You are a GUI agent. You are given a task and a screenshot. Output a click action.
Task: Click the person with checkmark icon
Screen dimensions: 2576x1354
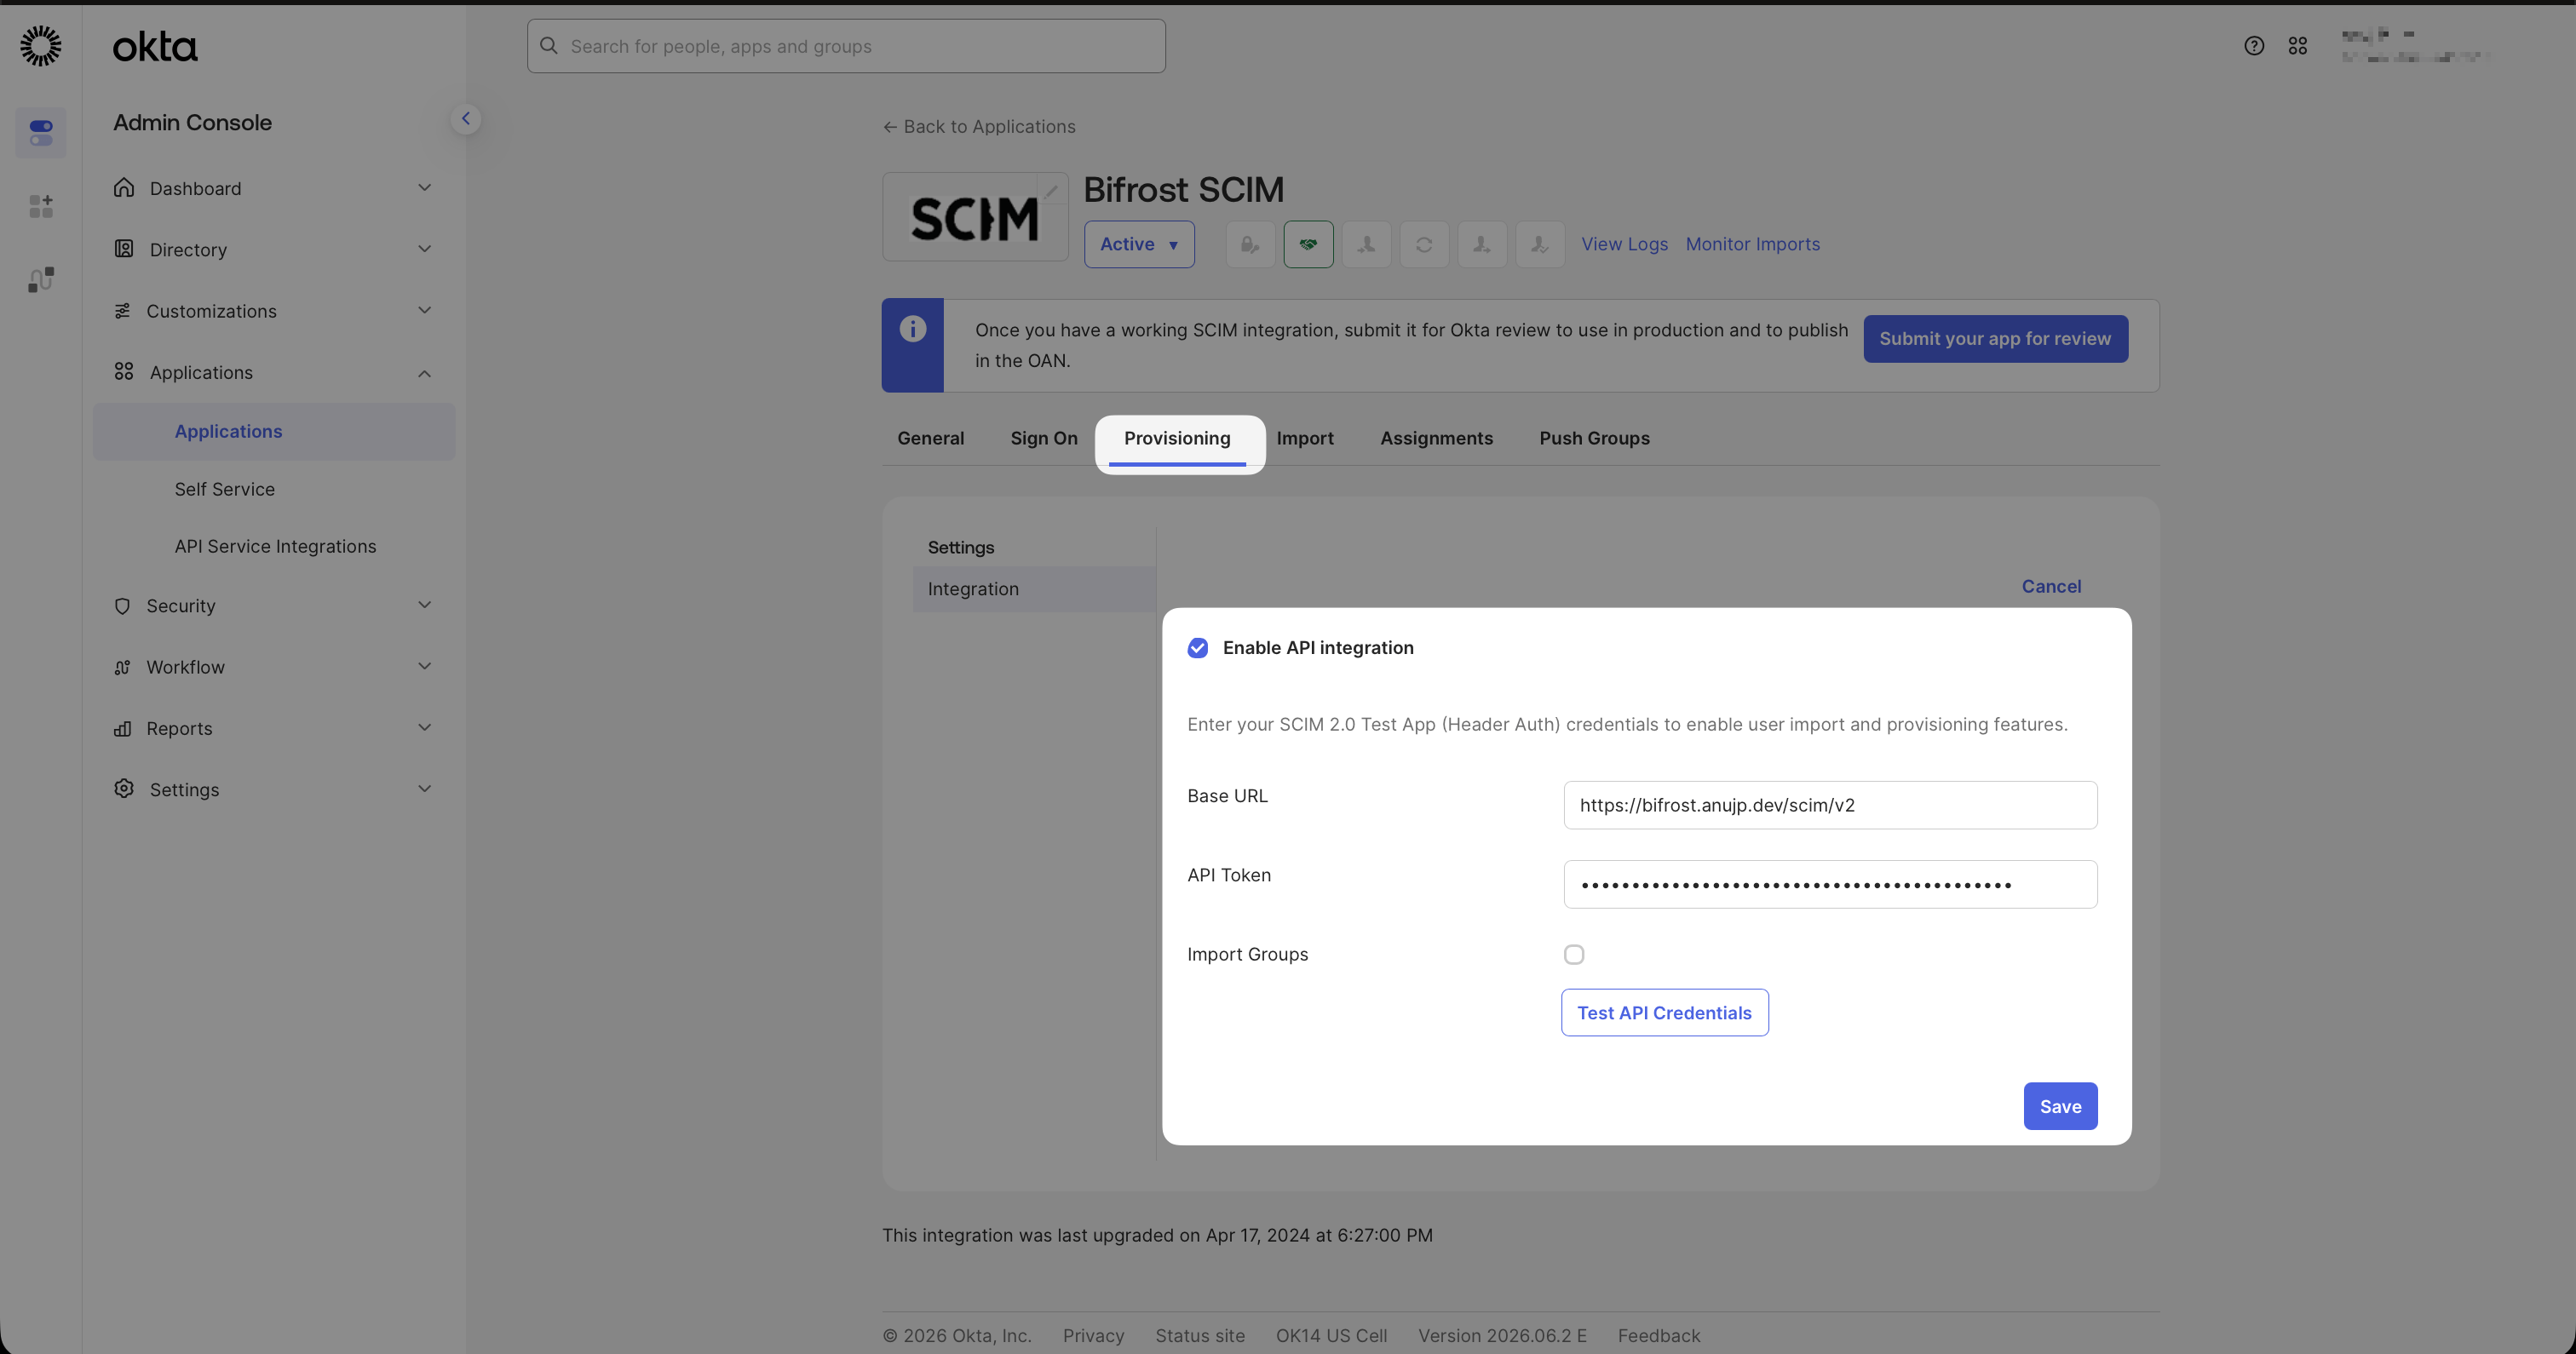click(x=1540, y=244)
